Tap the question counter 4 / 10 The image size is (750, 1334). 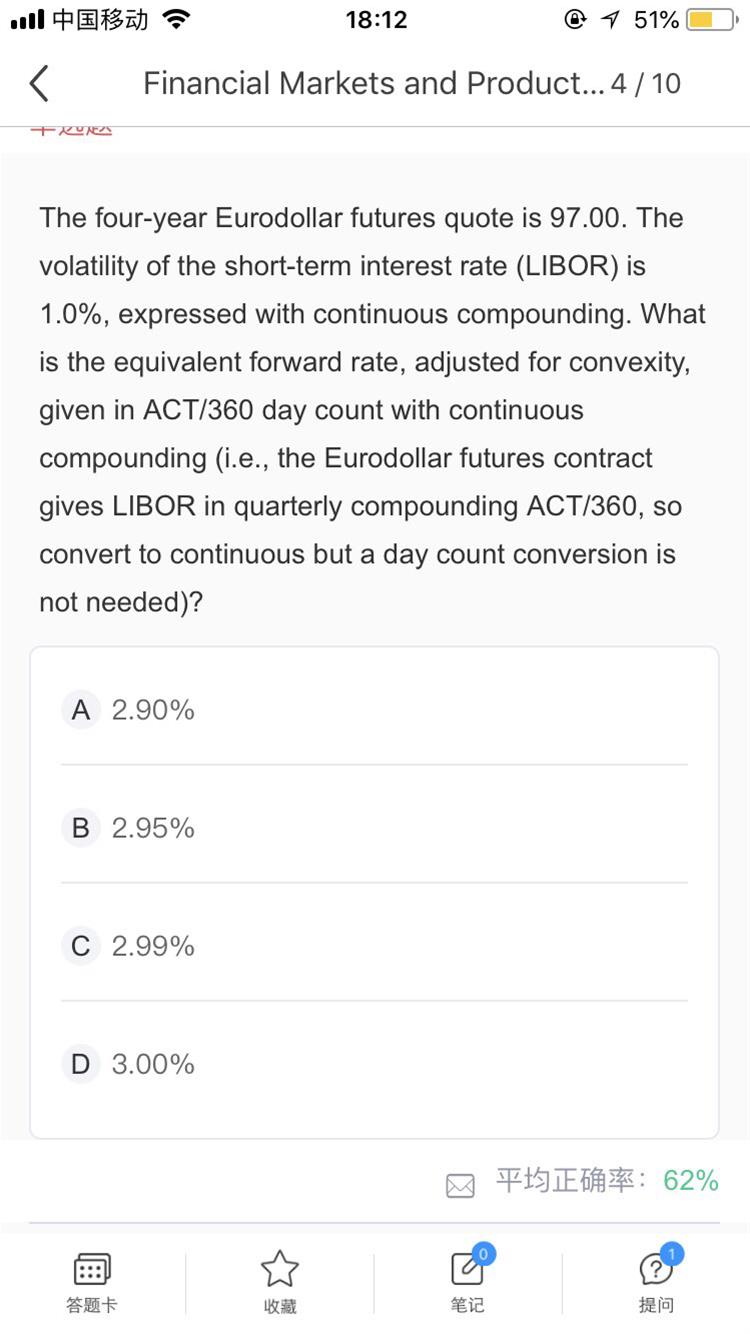click(x=646, y=83)
